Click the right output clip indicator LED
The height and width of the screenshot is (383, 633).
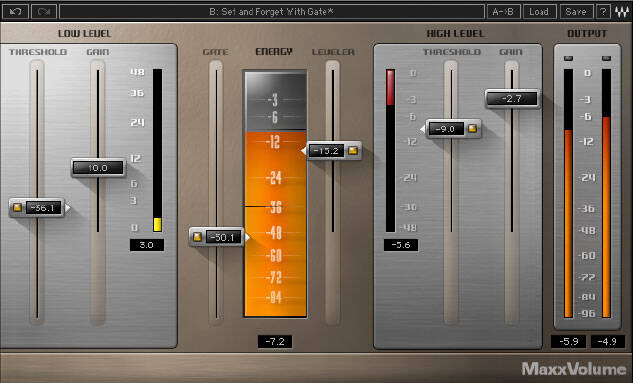tap(606, 59)
